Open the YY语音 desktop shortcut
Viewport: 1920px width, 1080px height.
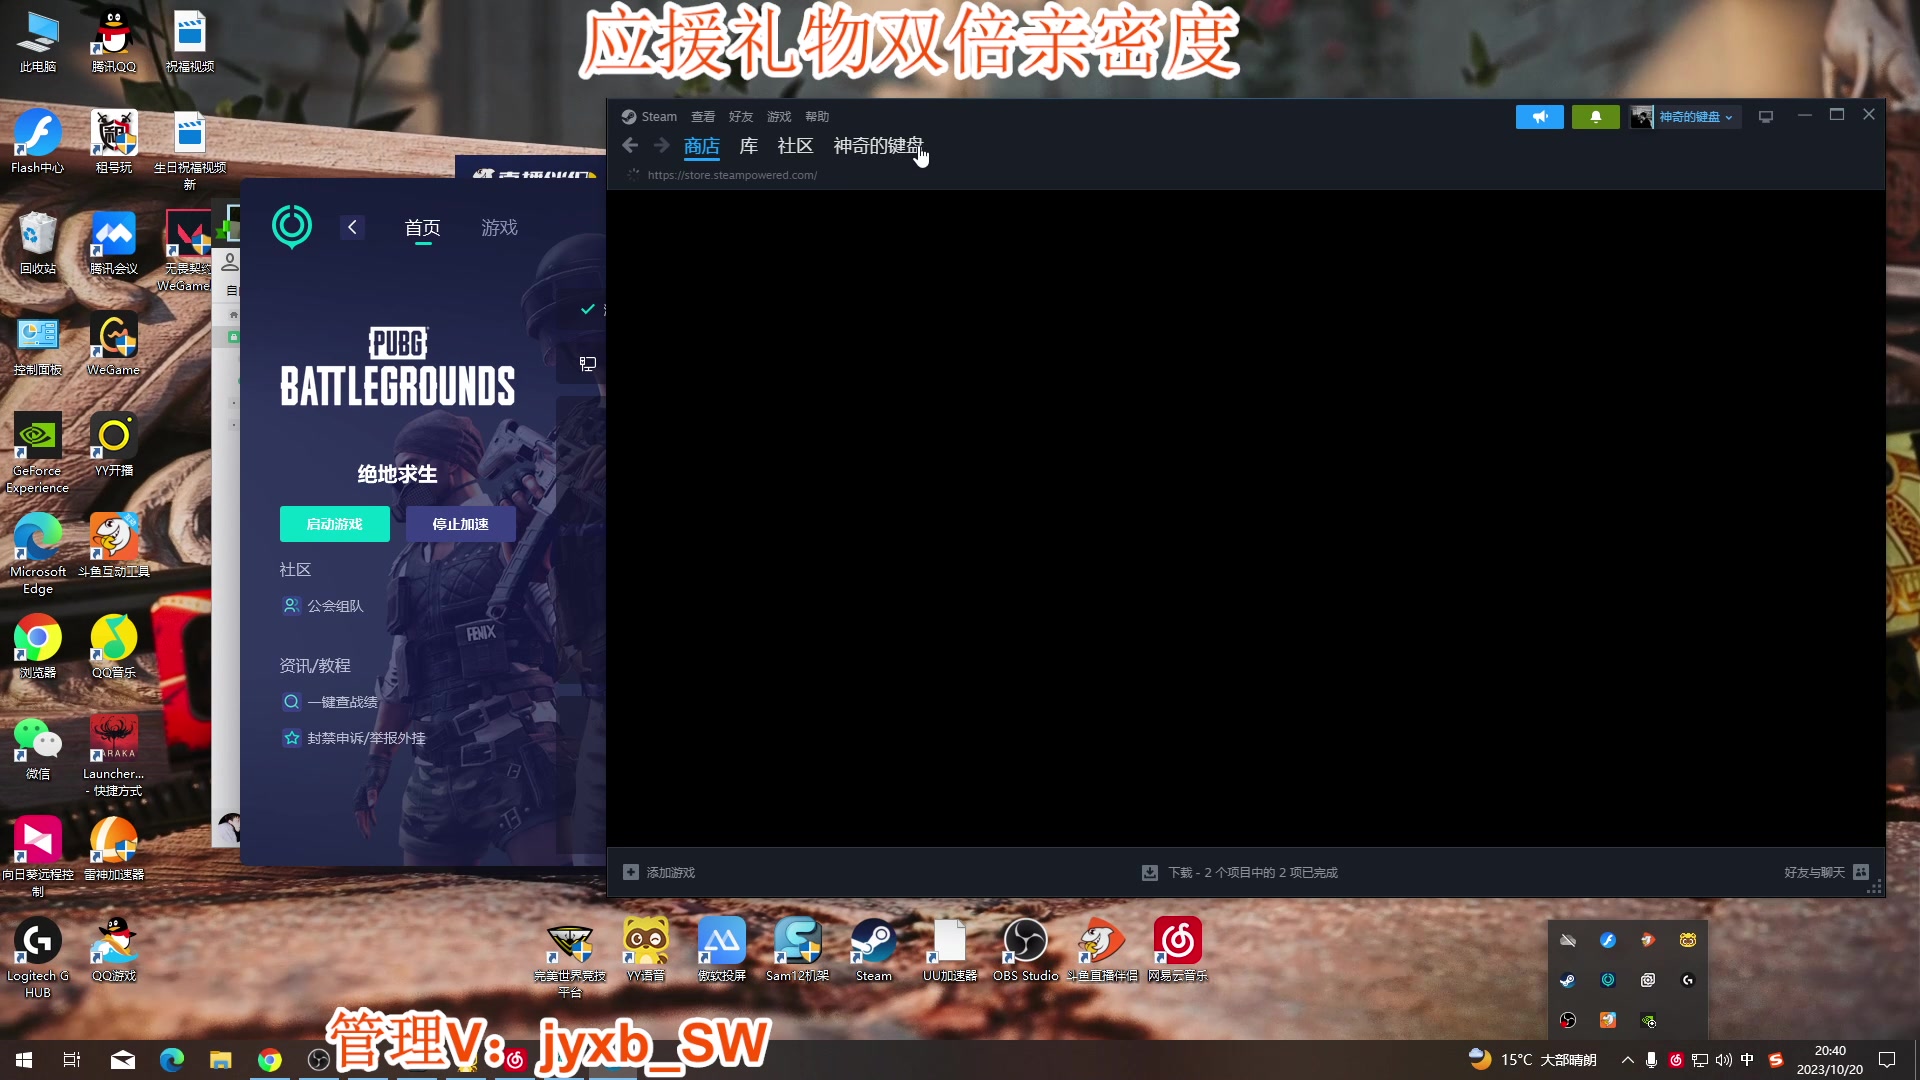[x=646, y=950]
